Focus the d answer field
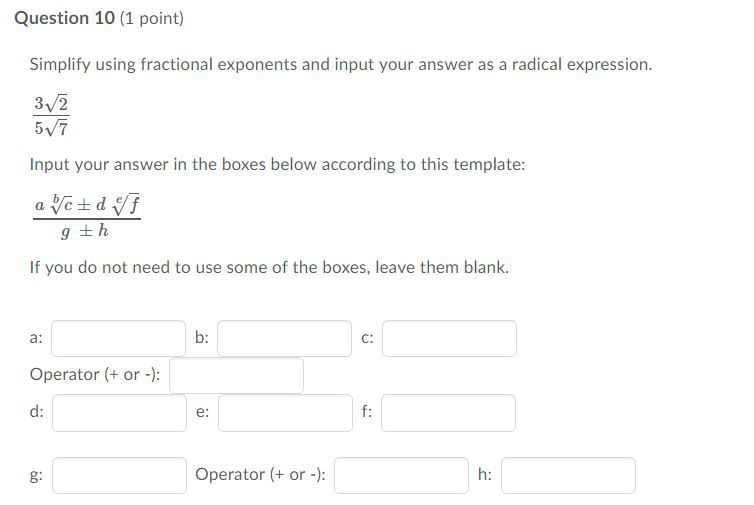754x505 pixels. 119,413
